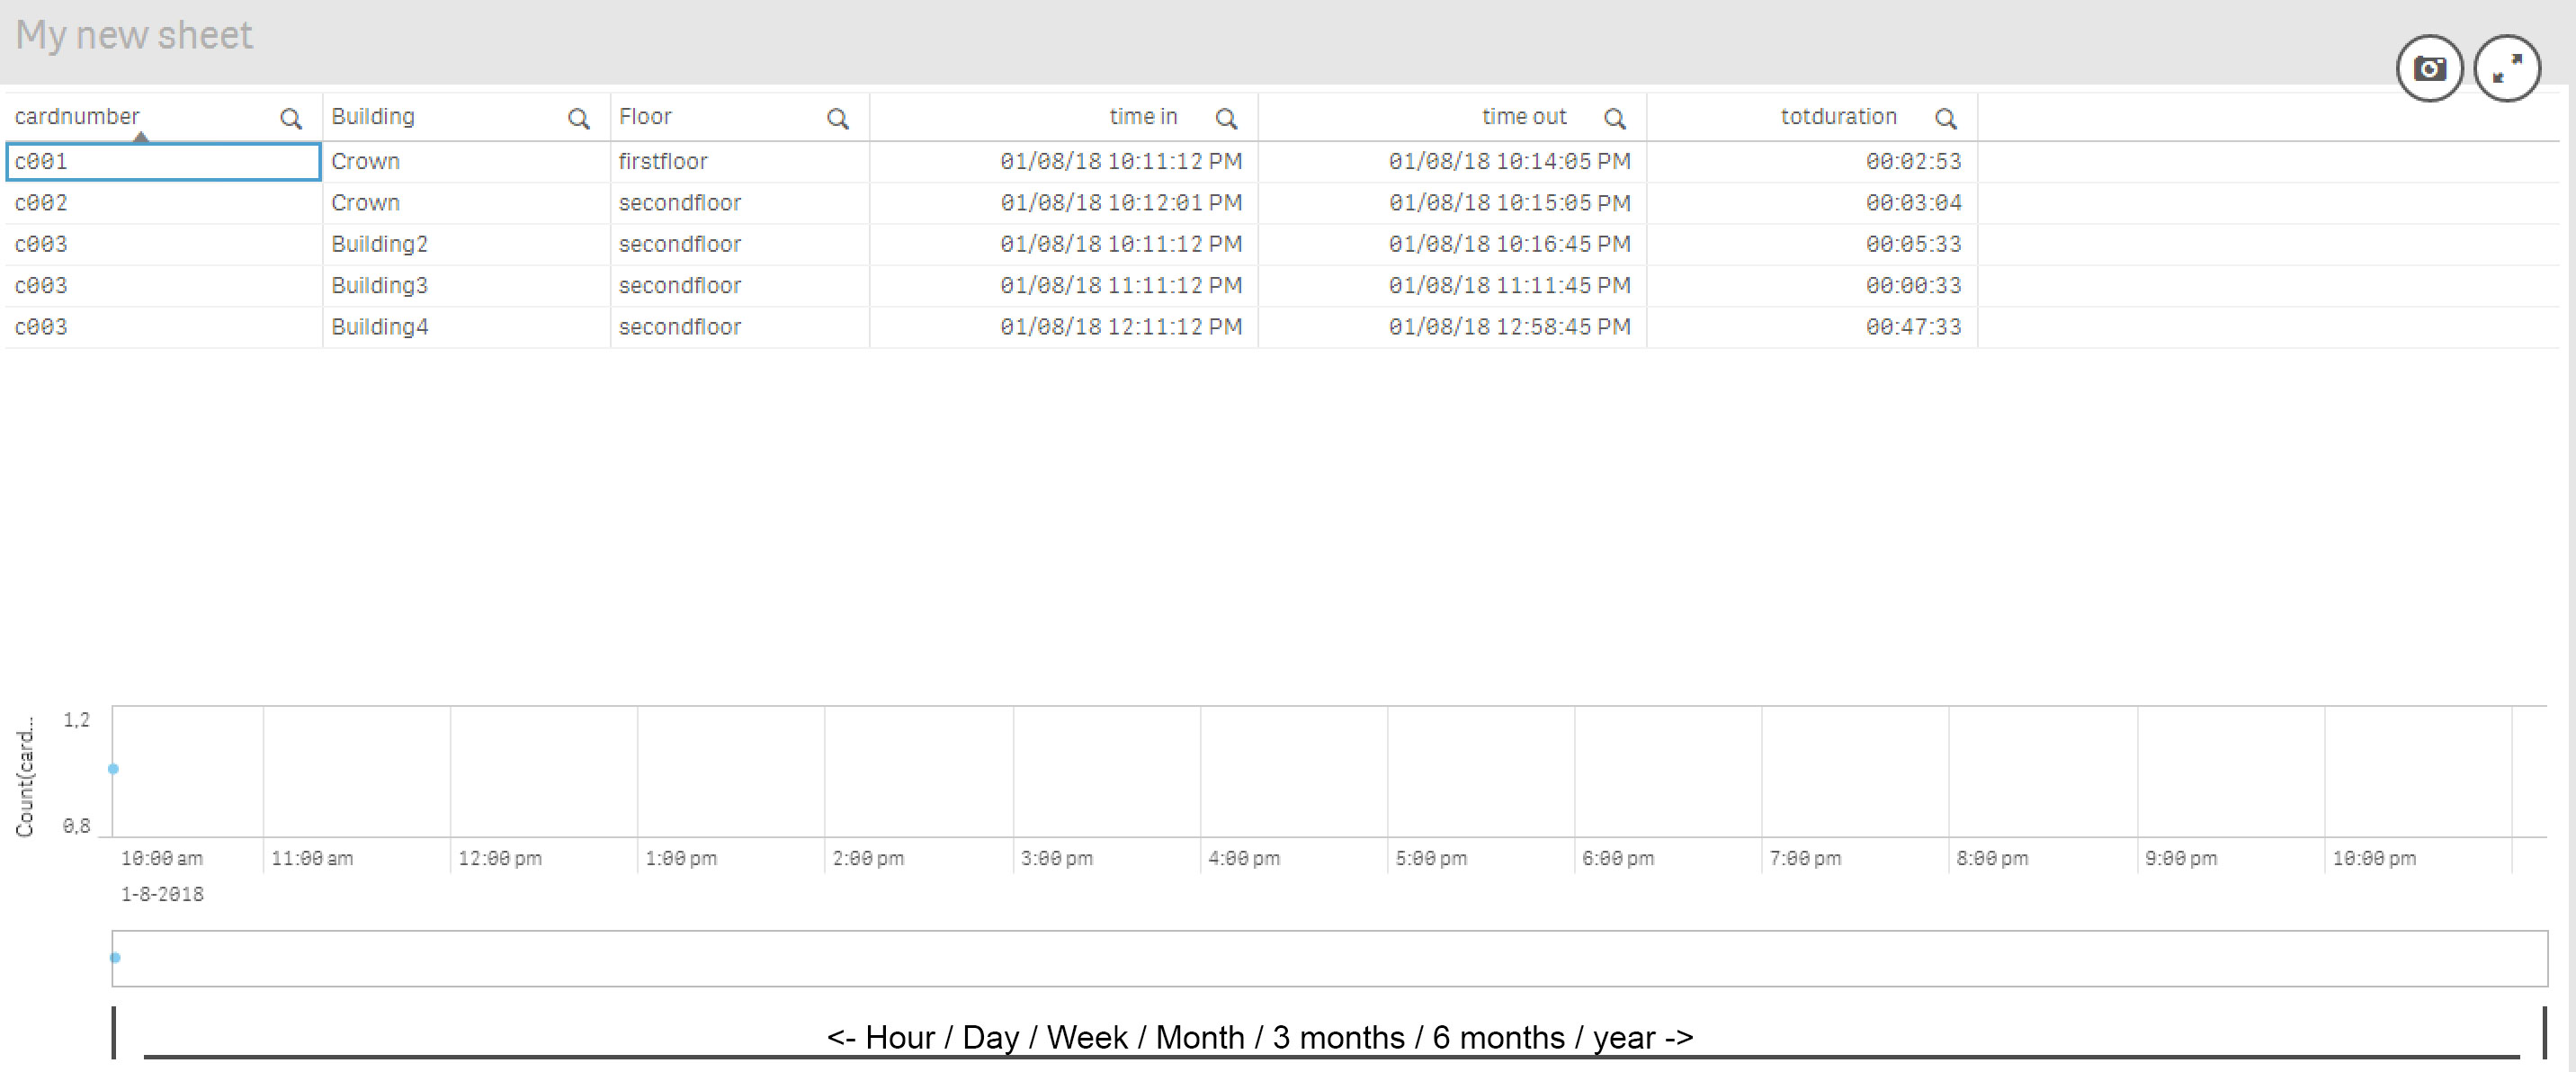Sort by cardnumber column header
Screen dimensions: 2576x1072
(77, 117)
